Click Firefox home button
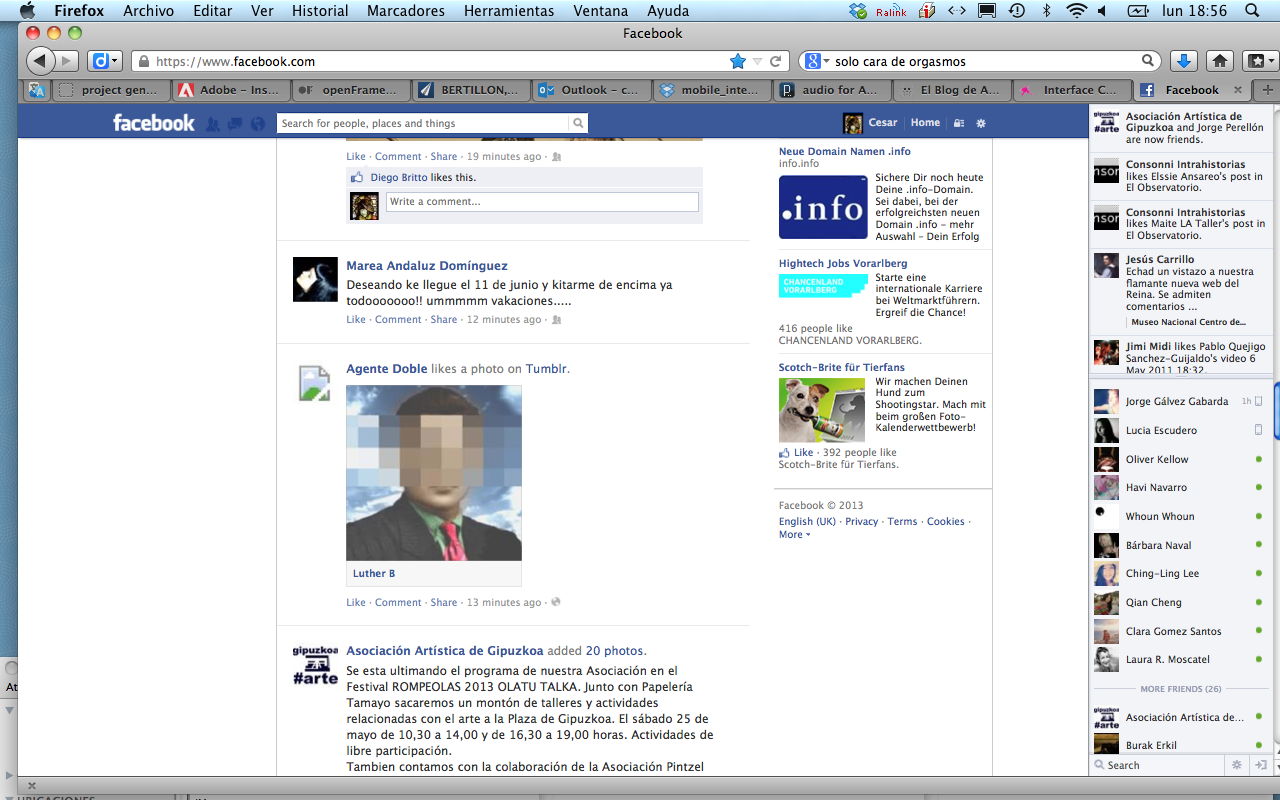 [1219, 61]
